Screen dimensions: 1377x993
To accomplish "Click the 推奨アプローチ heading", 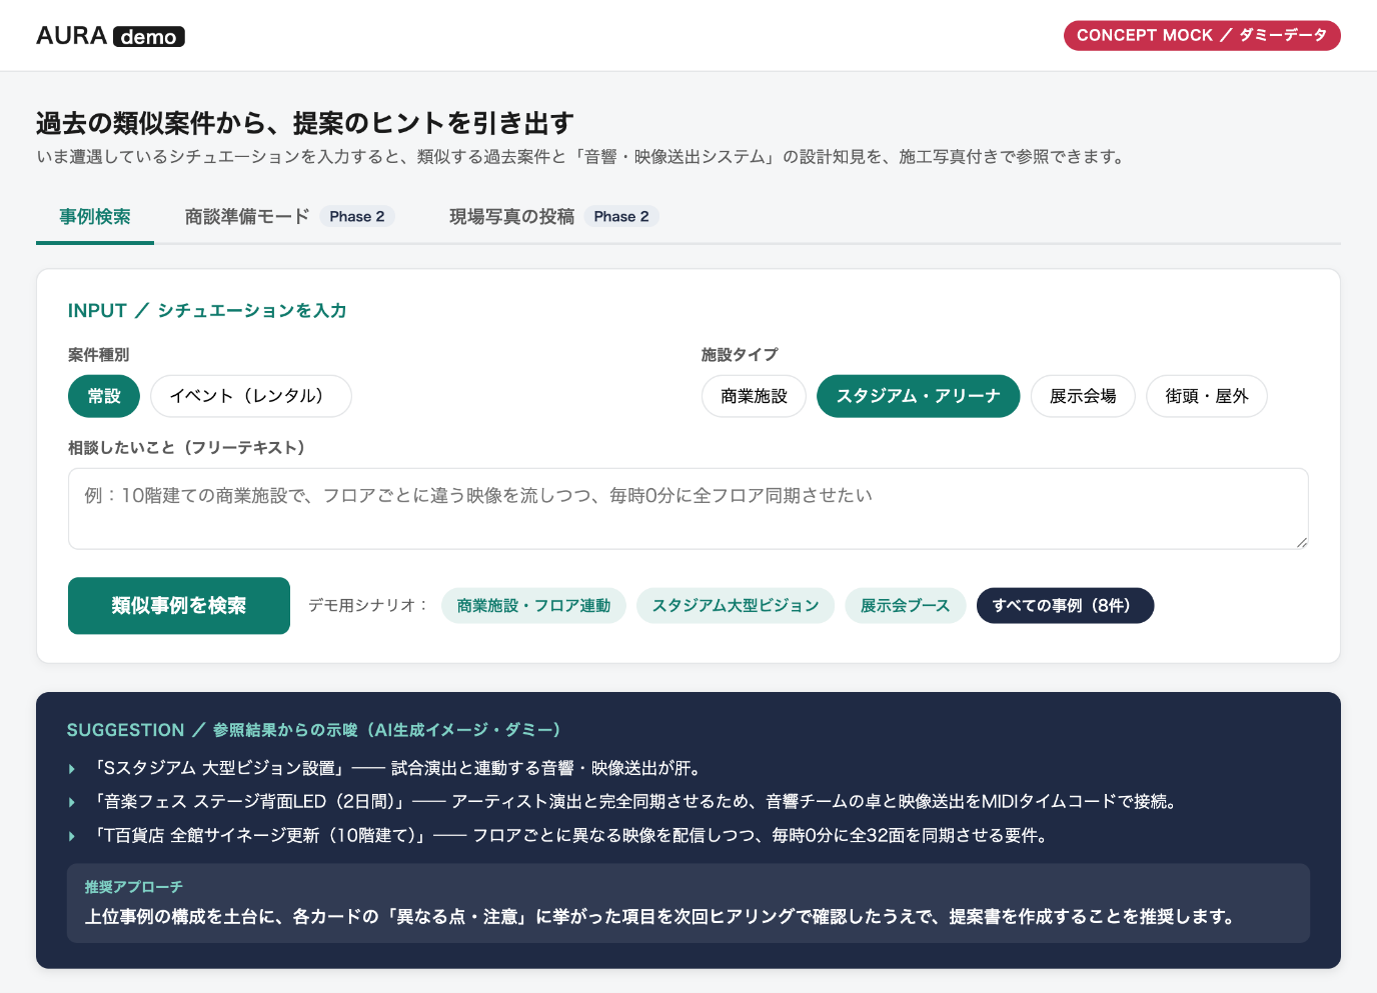I will pos(134,887).
